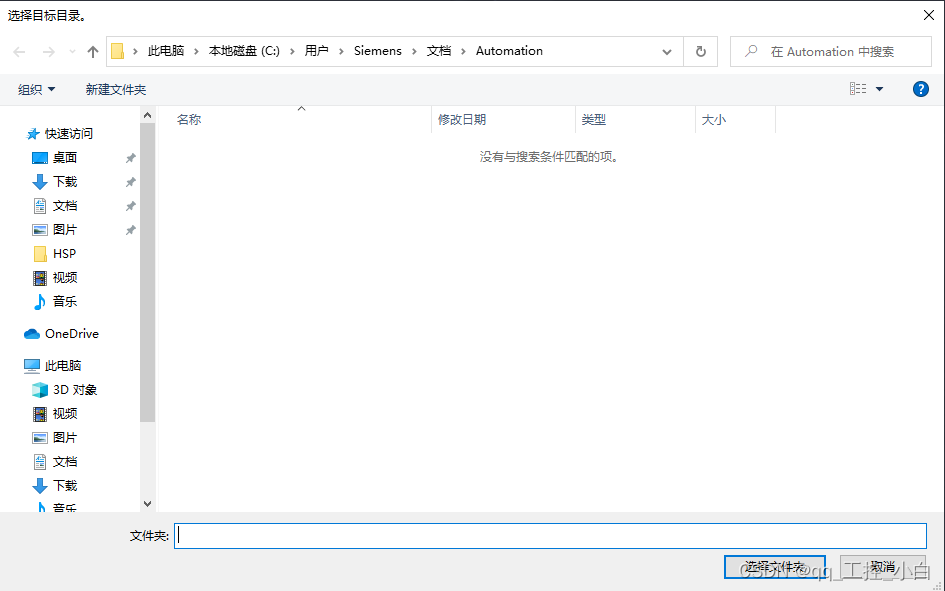Open the Siemens breadcrumb
The height and width of the screenshot is (591, 945).
(x=378, y=51)
